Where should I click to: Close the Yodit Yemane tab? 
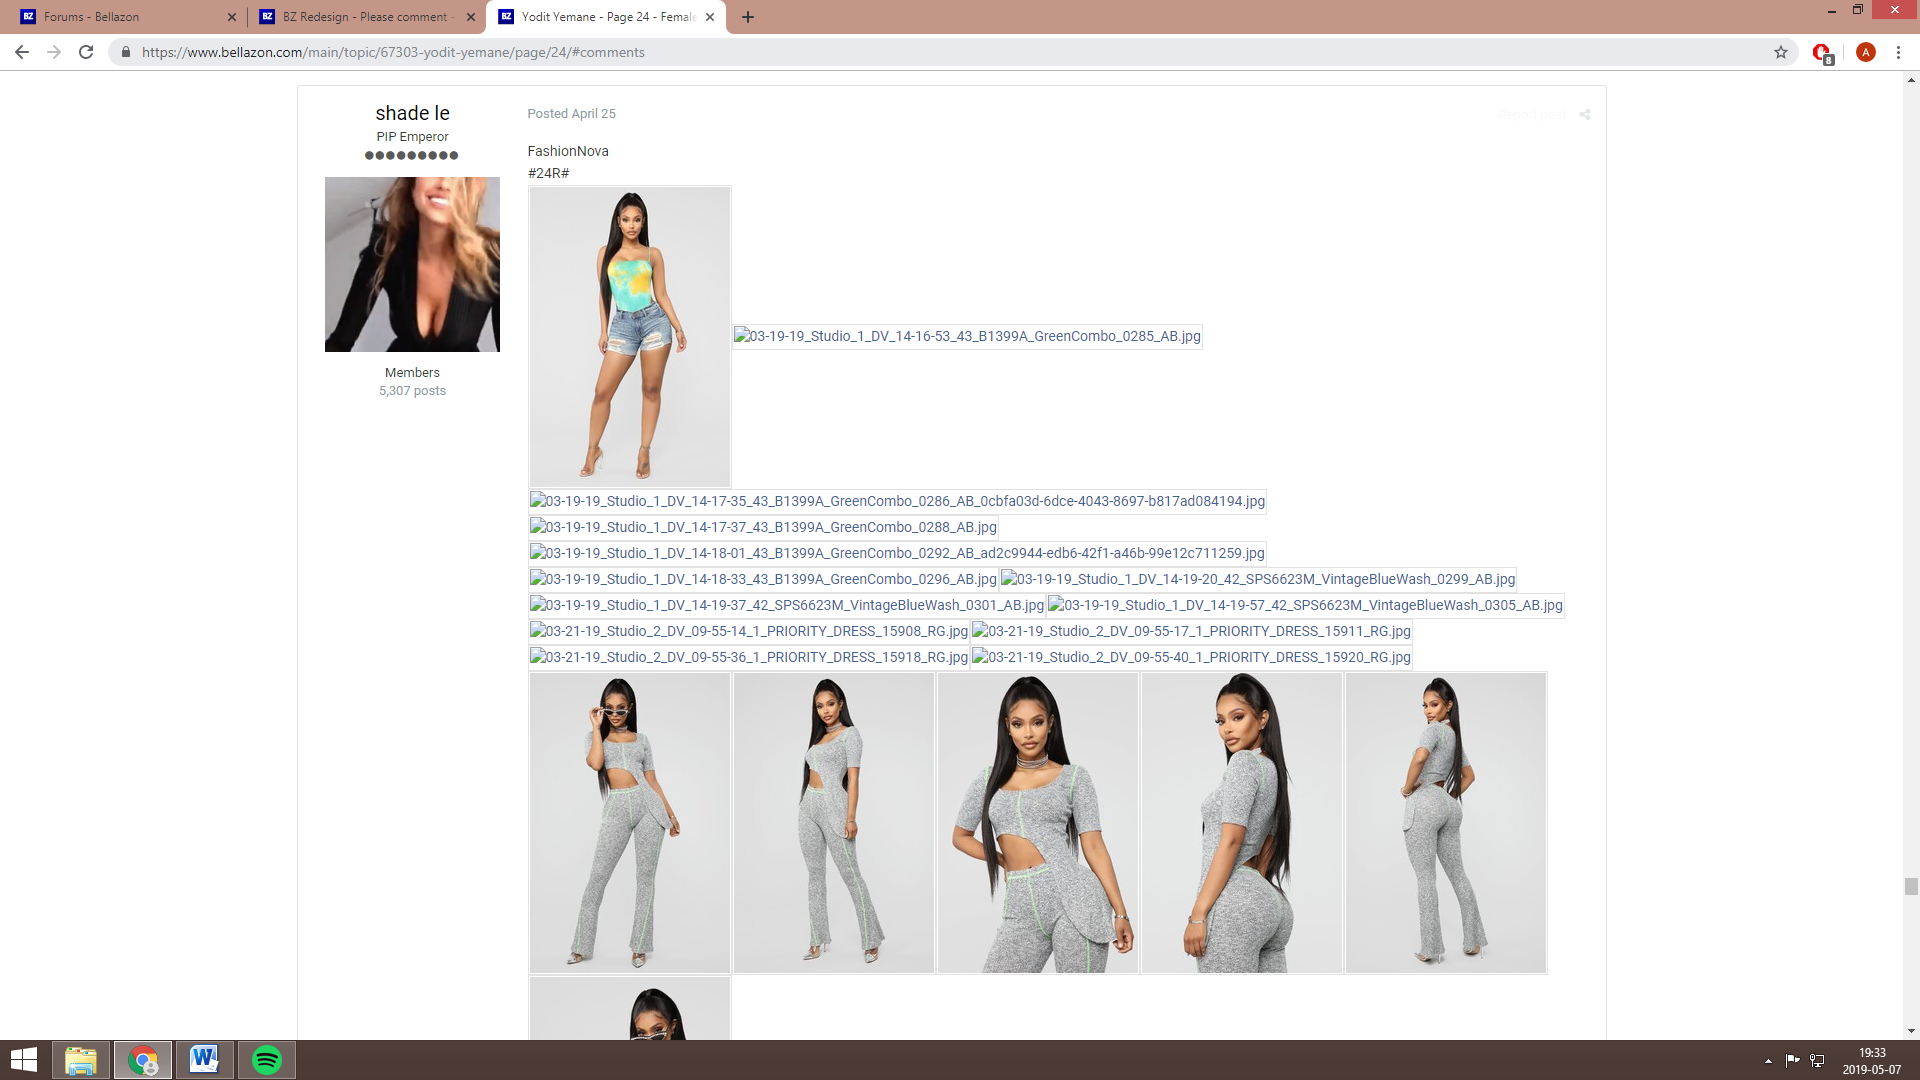(x=710, y=17)
